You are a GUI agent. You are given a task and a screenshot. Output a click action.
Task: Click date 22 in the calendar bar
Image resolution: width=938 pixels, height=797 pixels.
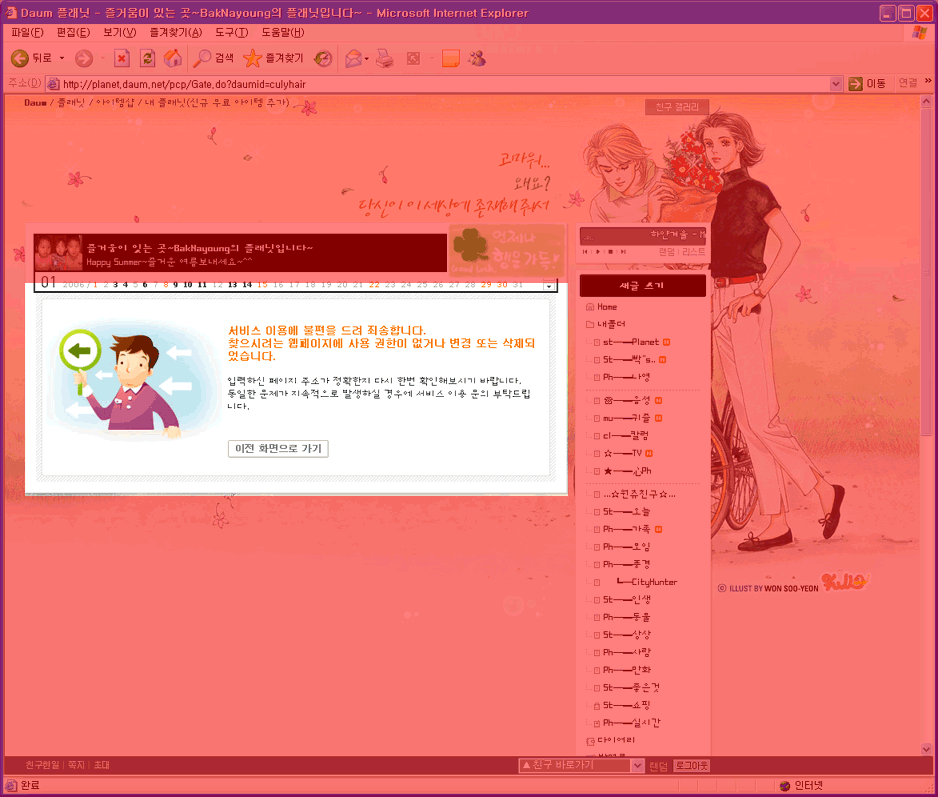click(374, 285)
